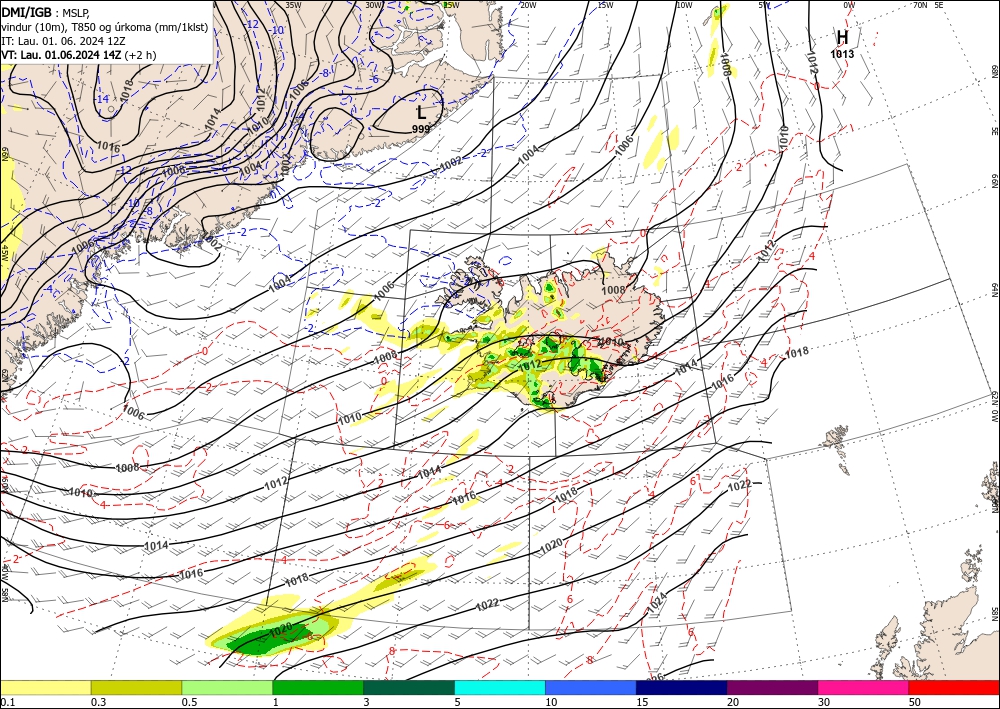
Task: Click the yellow 0.1–0.3 legend color band
Action: 45,687
